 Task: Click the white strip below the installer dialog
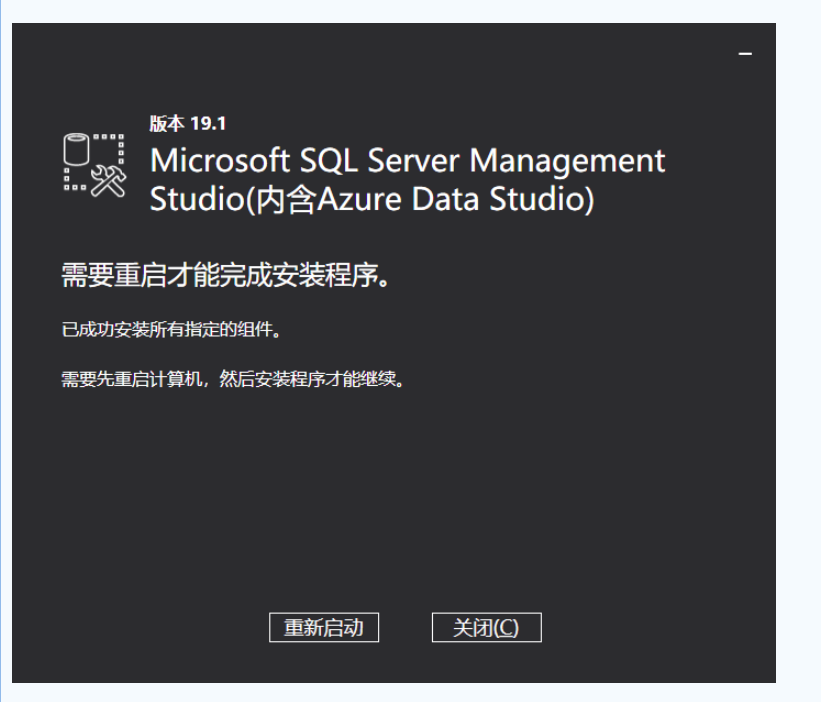[394, 693]
